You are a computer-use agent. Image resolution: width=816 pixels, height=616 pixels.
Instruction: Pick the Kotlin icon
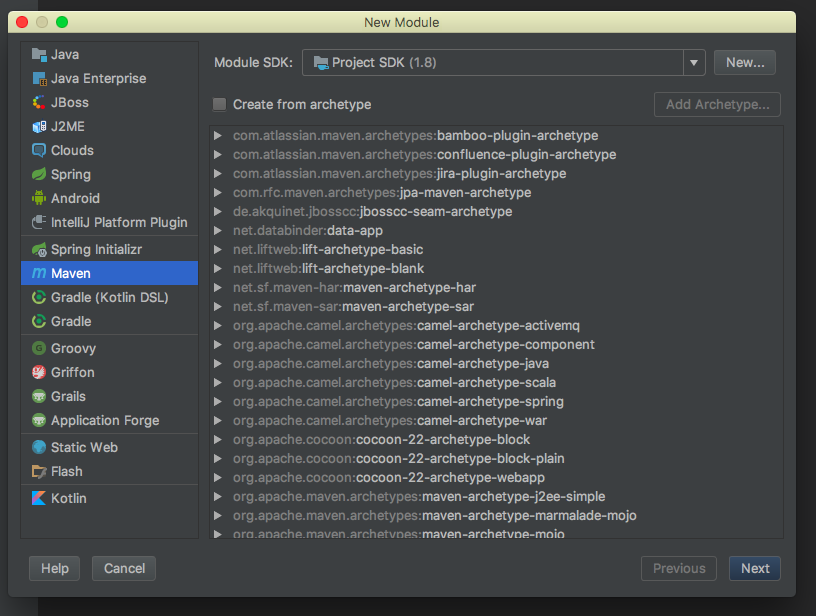[39, 498]
